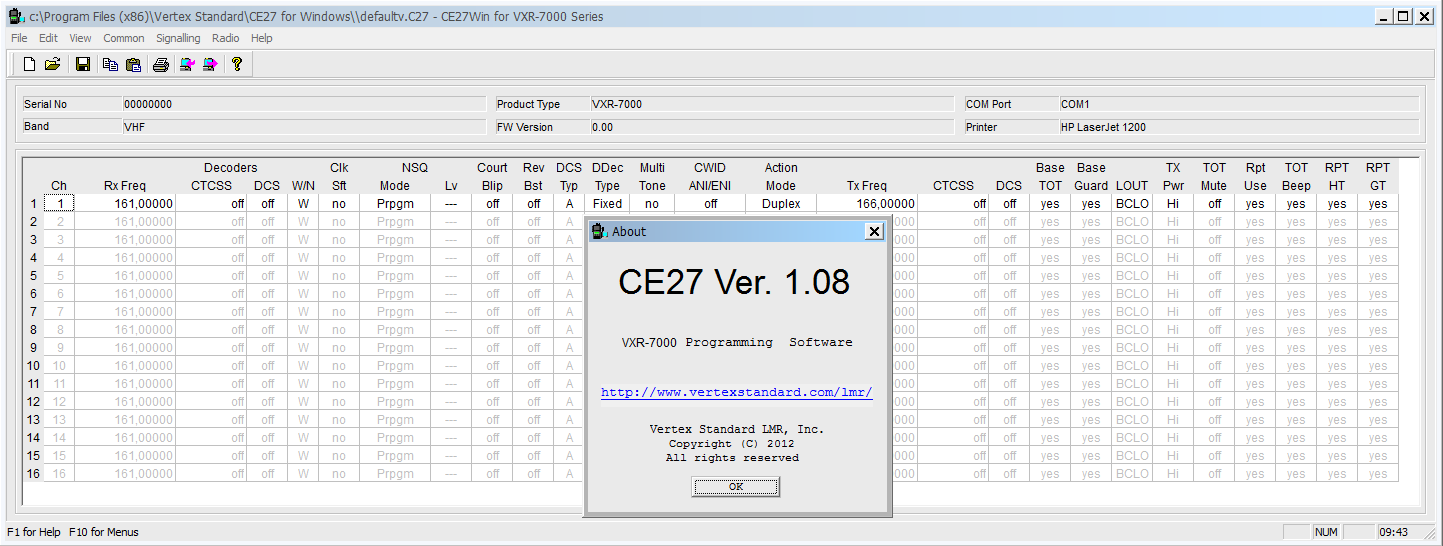Open the Help menu
Image resolution: width=1443 pixels, height=546 pixels.
(262, 38)
